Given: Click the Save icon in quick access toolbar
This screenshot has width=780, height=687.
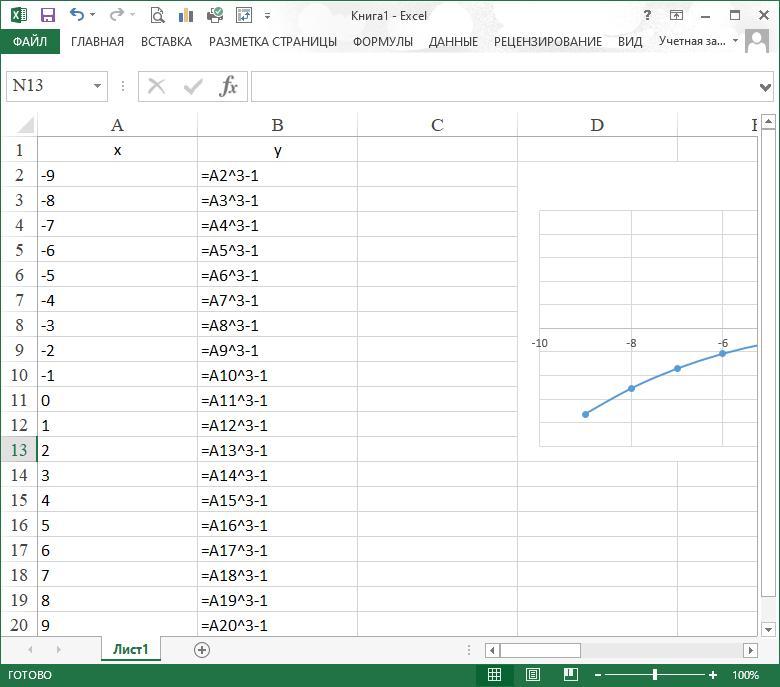Looking at the screenshot, I should pos(47,15).
